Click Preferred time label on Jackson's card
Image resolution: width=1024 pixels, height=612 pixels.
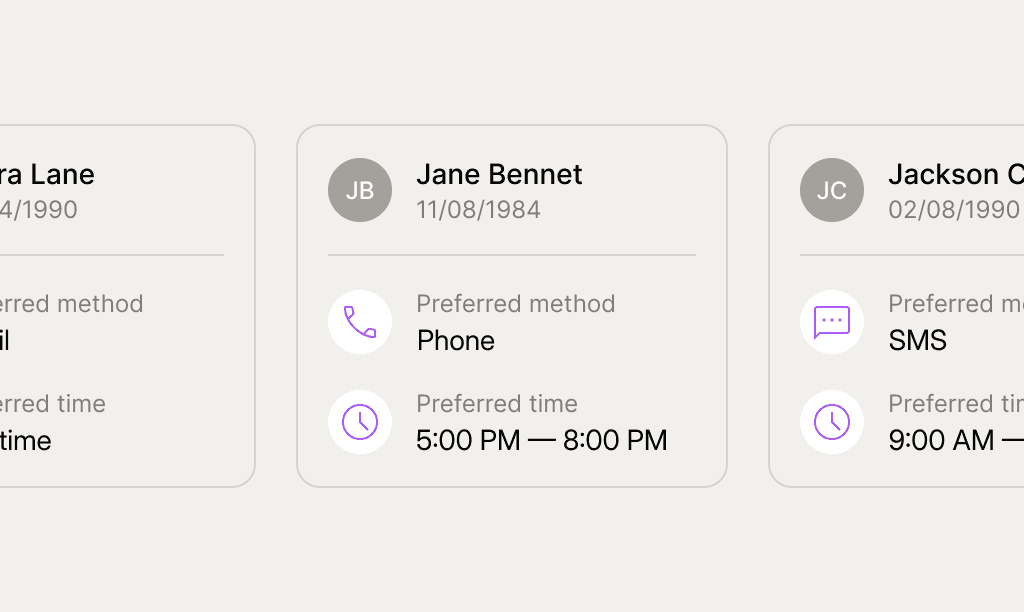955,404
